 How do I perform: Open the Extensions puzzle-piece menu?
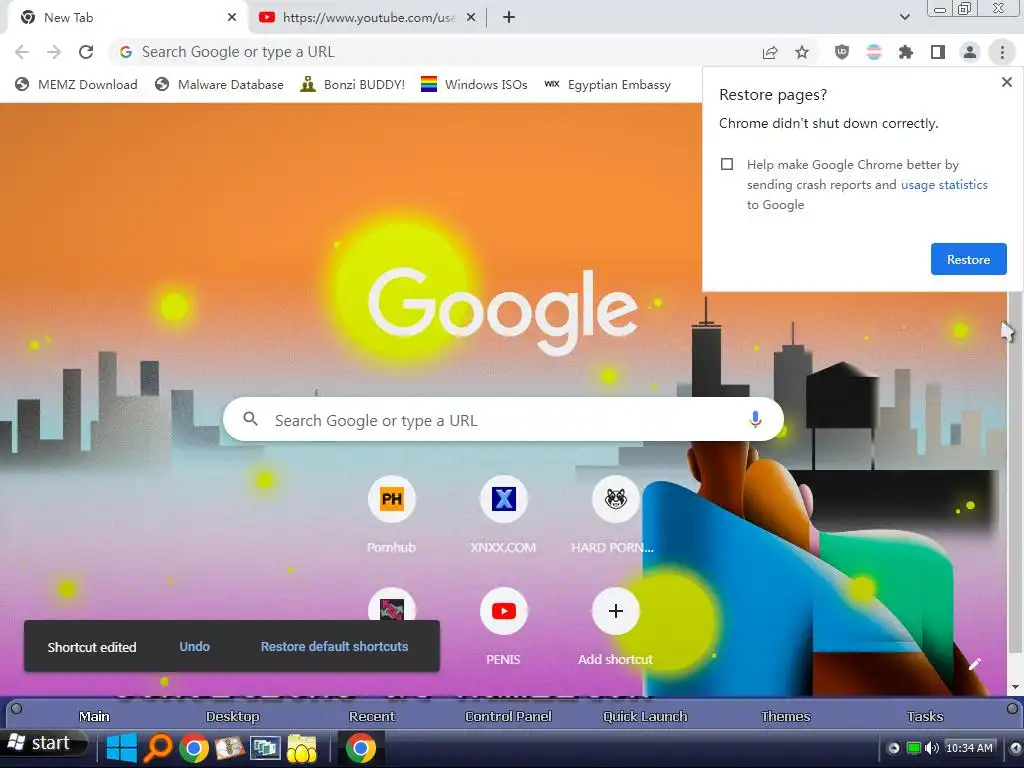click(905, 52)
